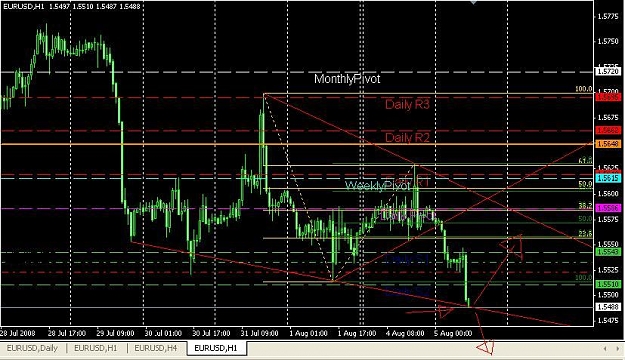This screenshot has height=360, width=625.
Task: Click the 5 Aug 00:00 time label
Action: click(x=453, y=333)
